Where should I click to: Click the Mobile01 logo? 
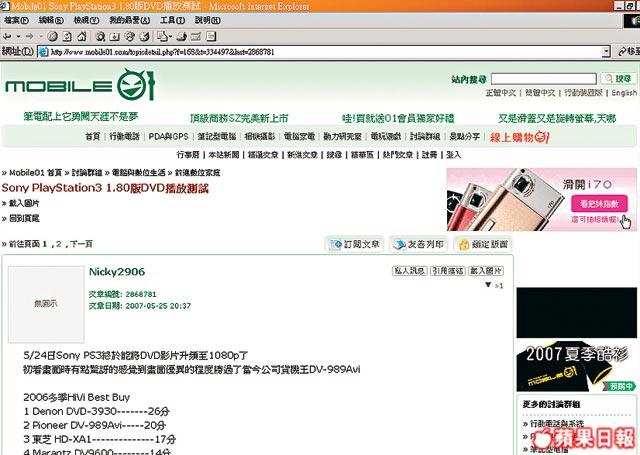pyautogui.click(x=80, y=85)
